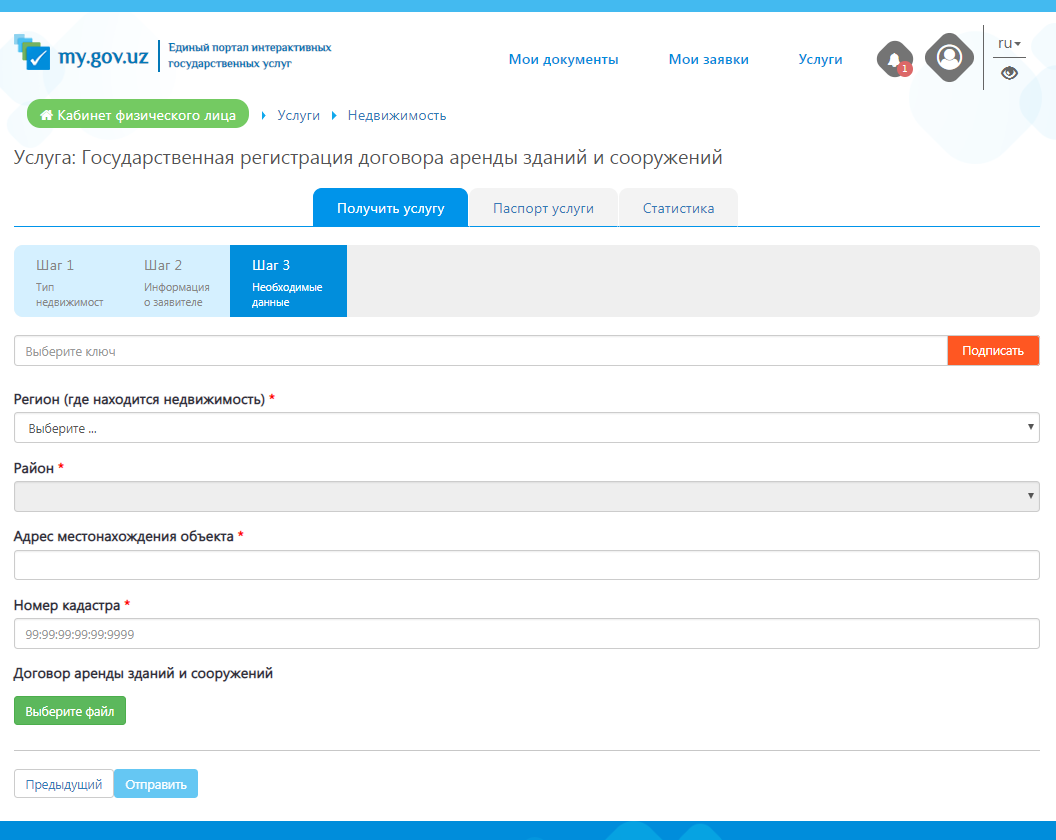1056x840 pixels.
Task: Select the Получить услугу tab
Action: [390, 208]
